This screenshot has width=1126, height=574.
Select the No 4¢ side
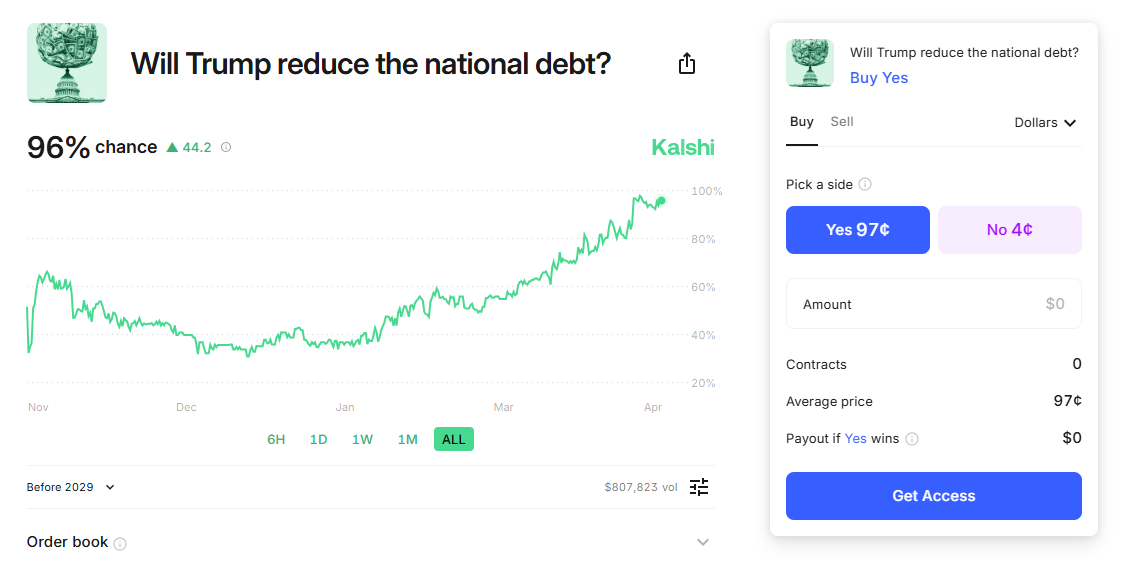point(1010,230)
